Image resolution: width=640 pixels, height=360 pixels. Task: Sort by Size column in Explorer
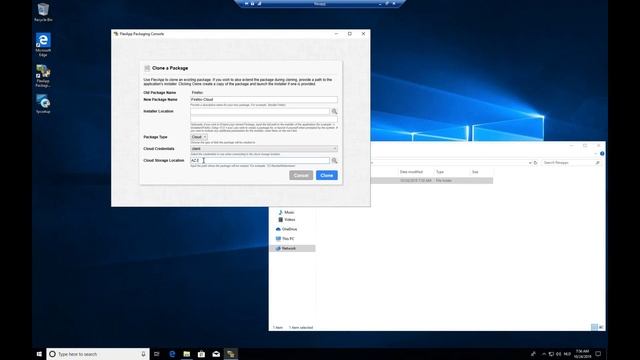click(x=475, y=172)
